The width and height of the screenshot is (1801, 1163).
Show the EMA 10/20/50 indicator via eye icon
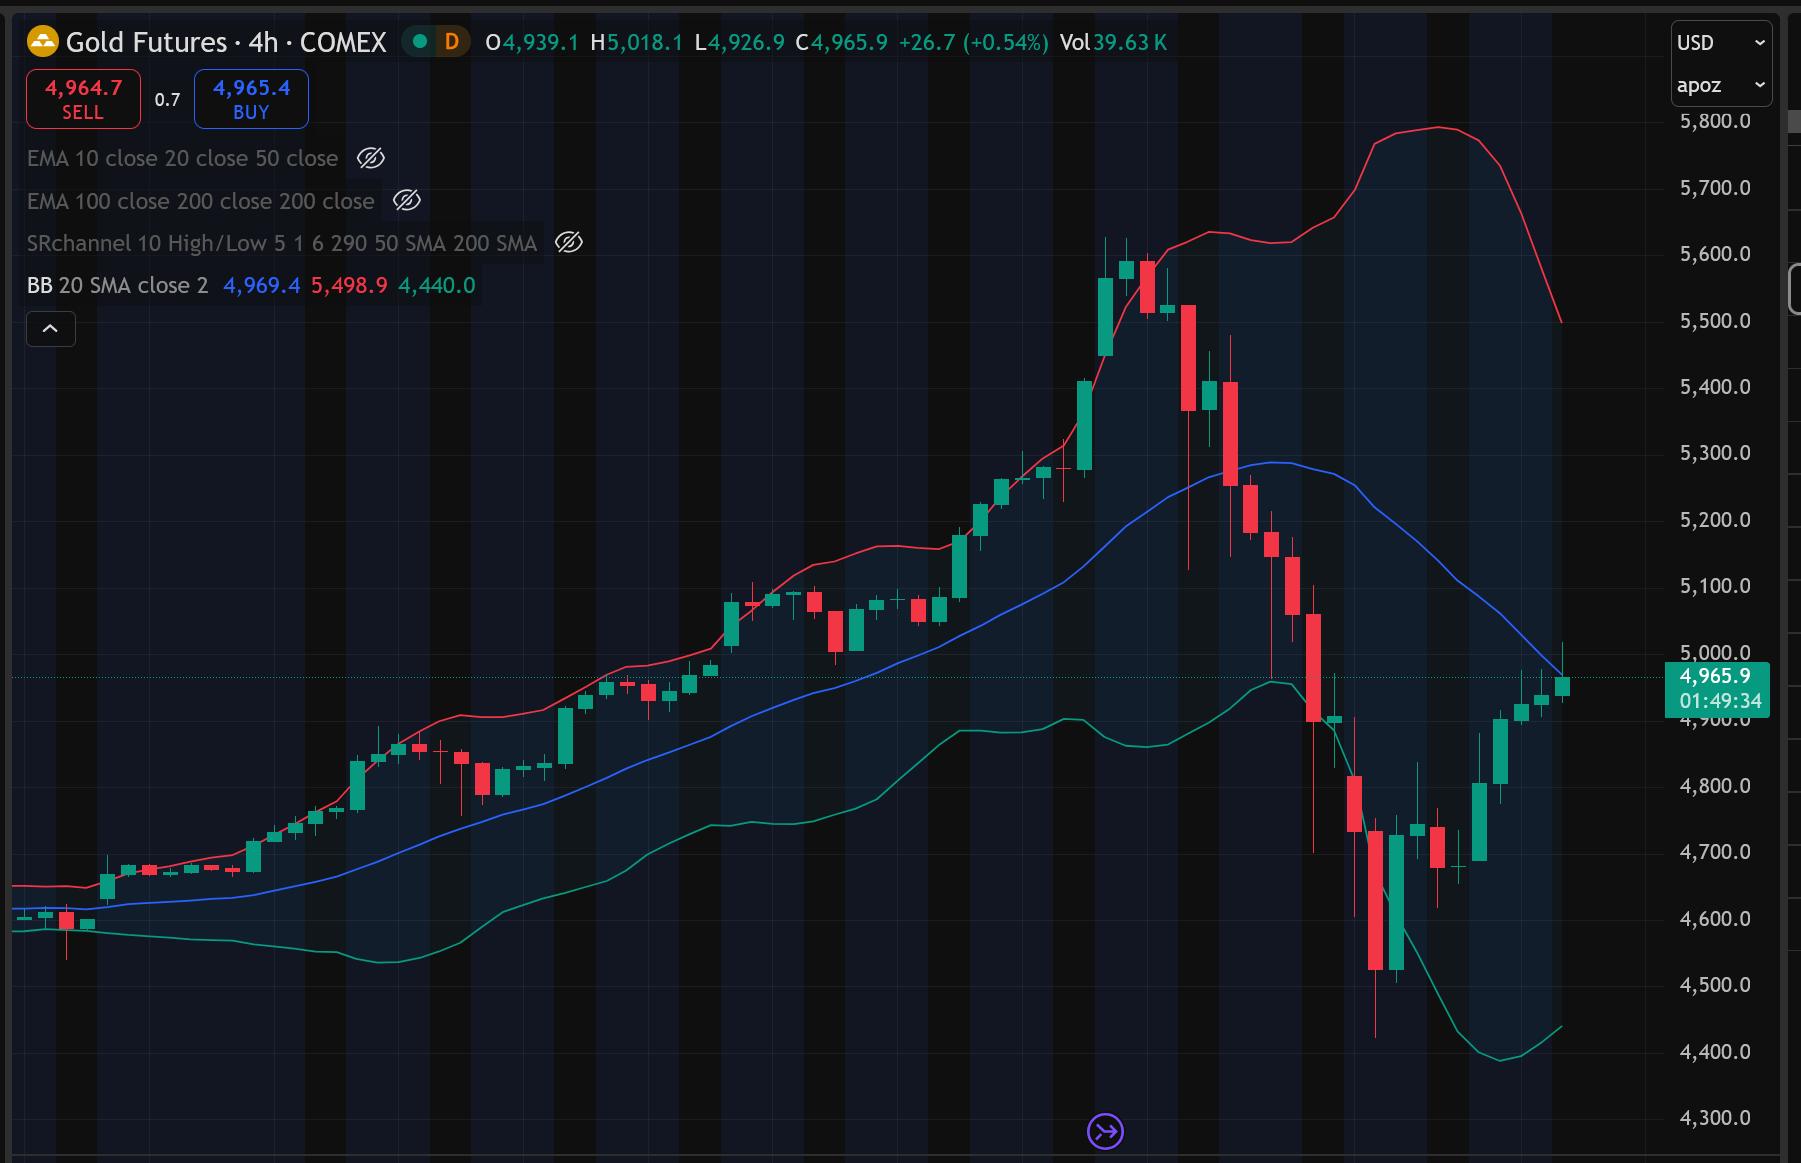tap(371, 158)
